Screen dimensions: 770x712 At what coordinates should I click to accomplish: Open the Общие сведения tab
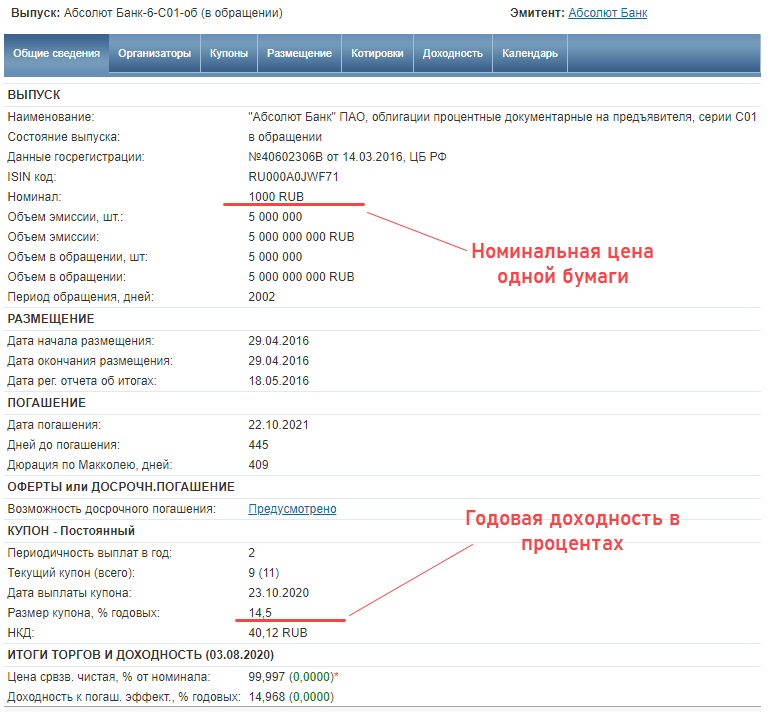coord(57,54)
